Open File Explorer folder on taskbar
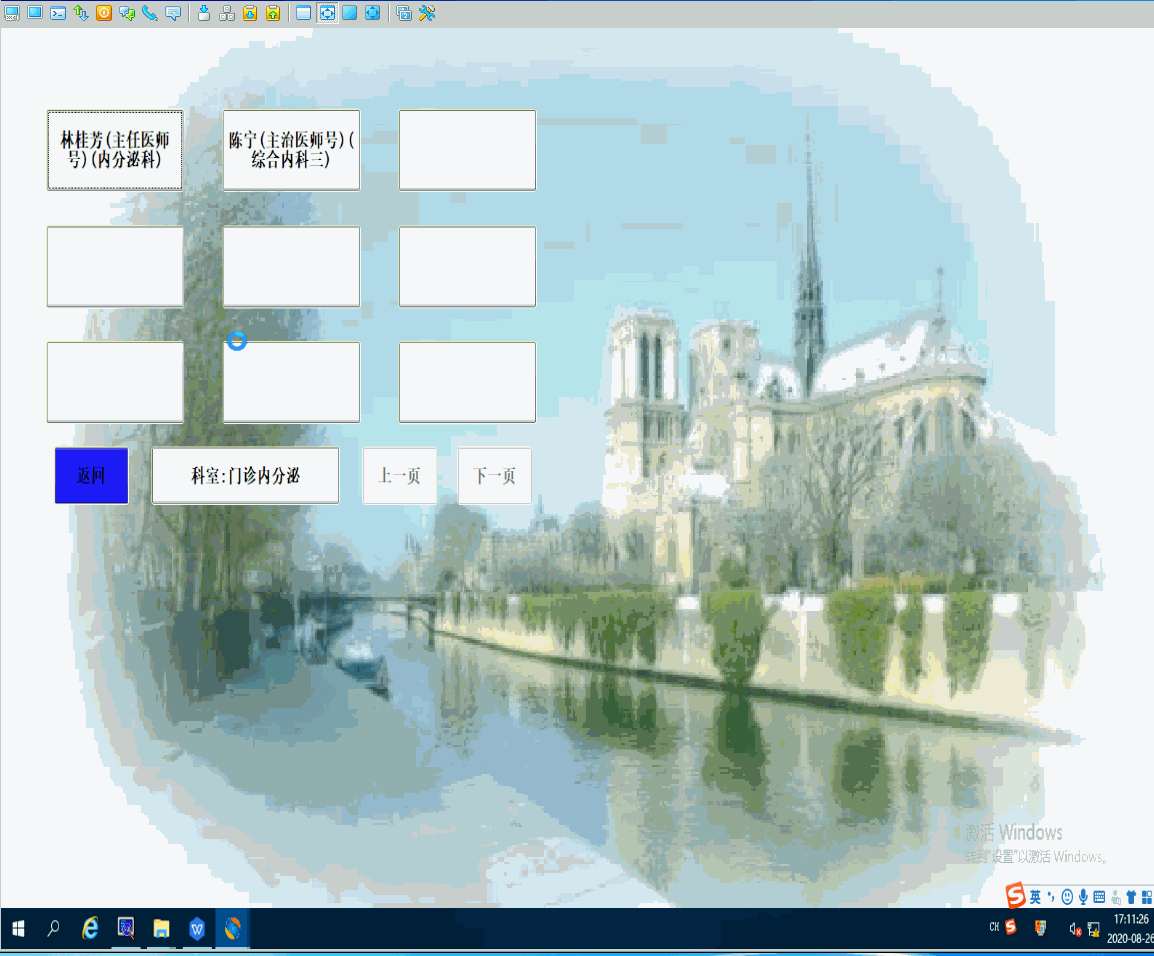The width and height of the screenshot is (1154, 956). 161,929
